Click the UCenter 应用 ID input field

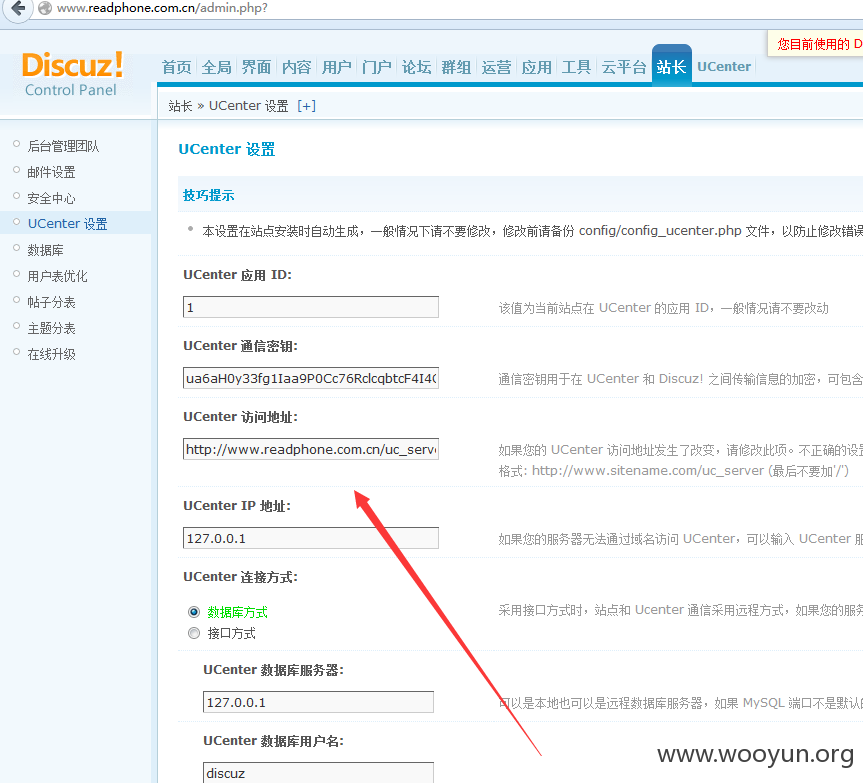click(311, 307)
